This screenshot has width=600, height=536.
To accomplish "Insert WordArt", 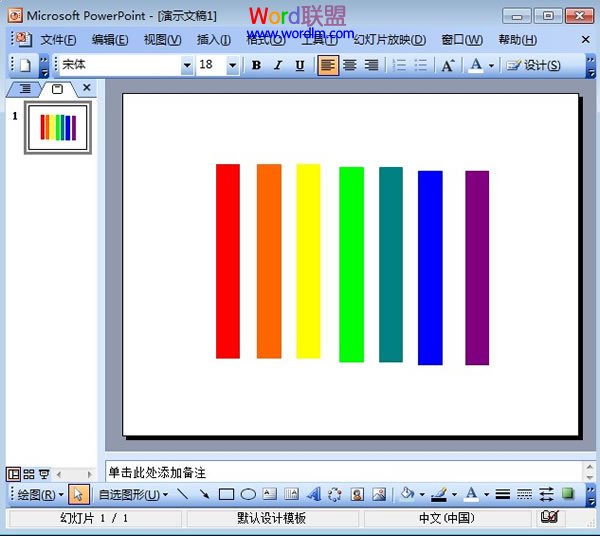I will coord(313,494).
